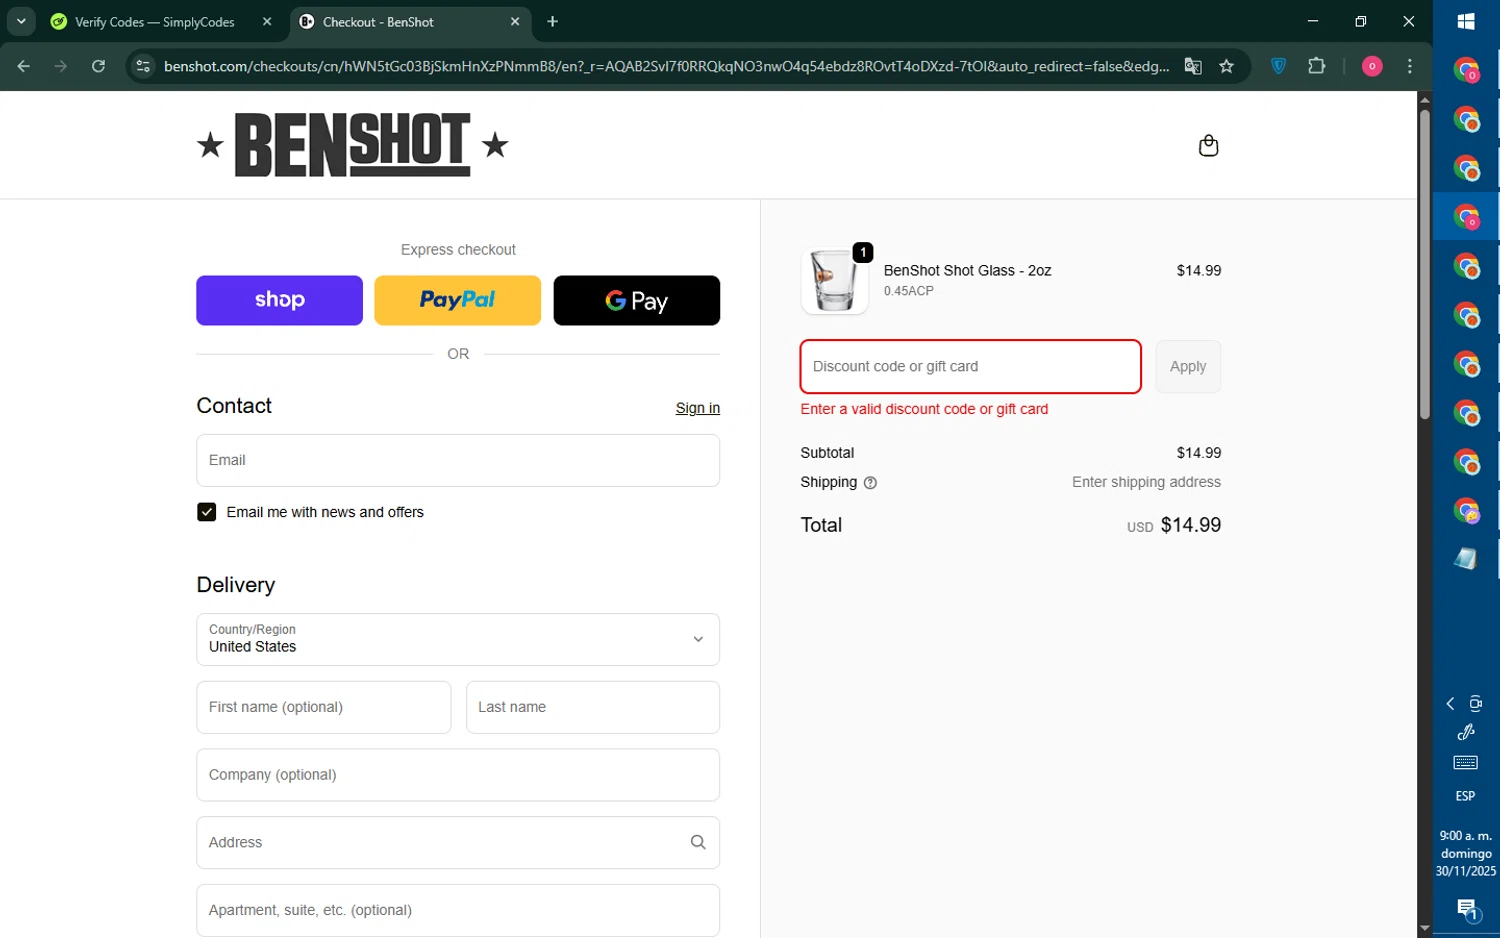
Task: Focus the Discount code or gift card field
Action: [x=970, y=366]
